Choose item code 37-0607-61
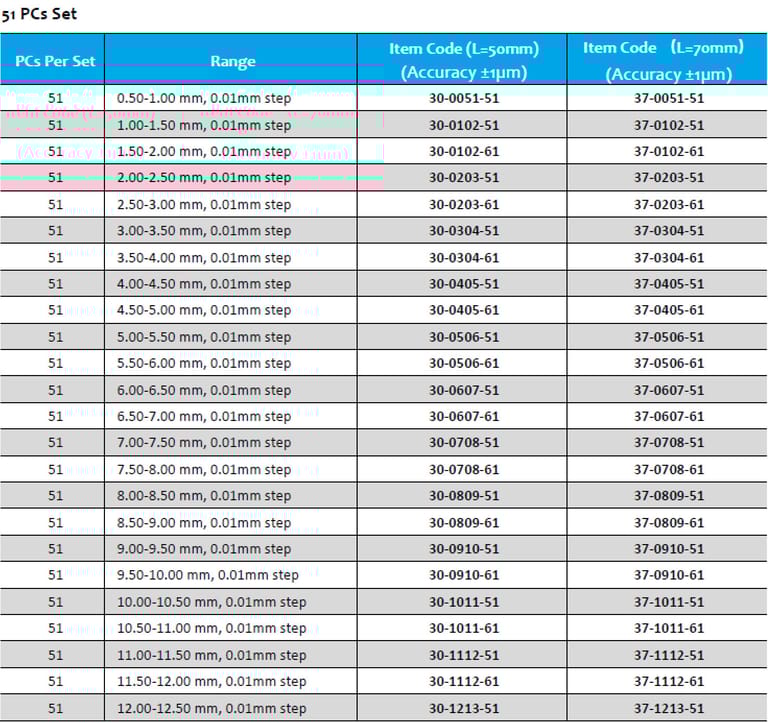The height and width of the screenshot is (723, 768). pyautogui.click(x=668, y=416)
